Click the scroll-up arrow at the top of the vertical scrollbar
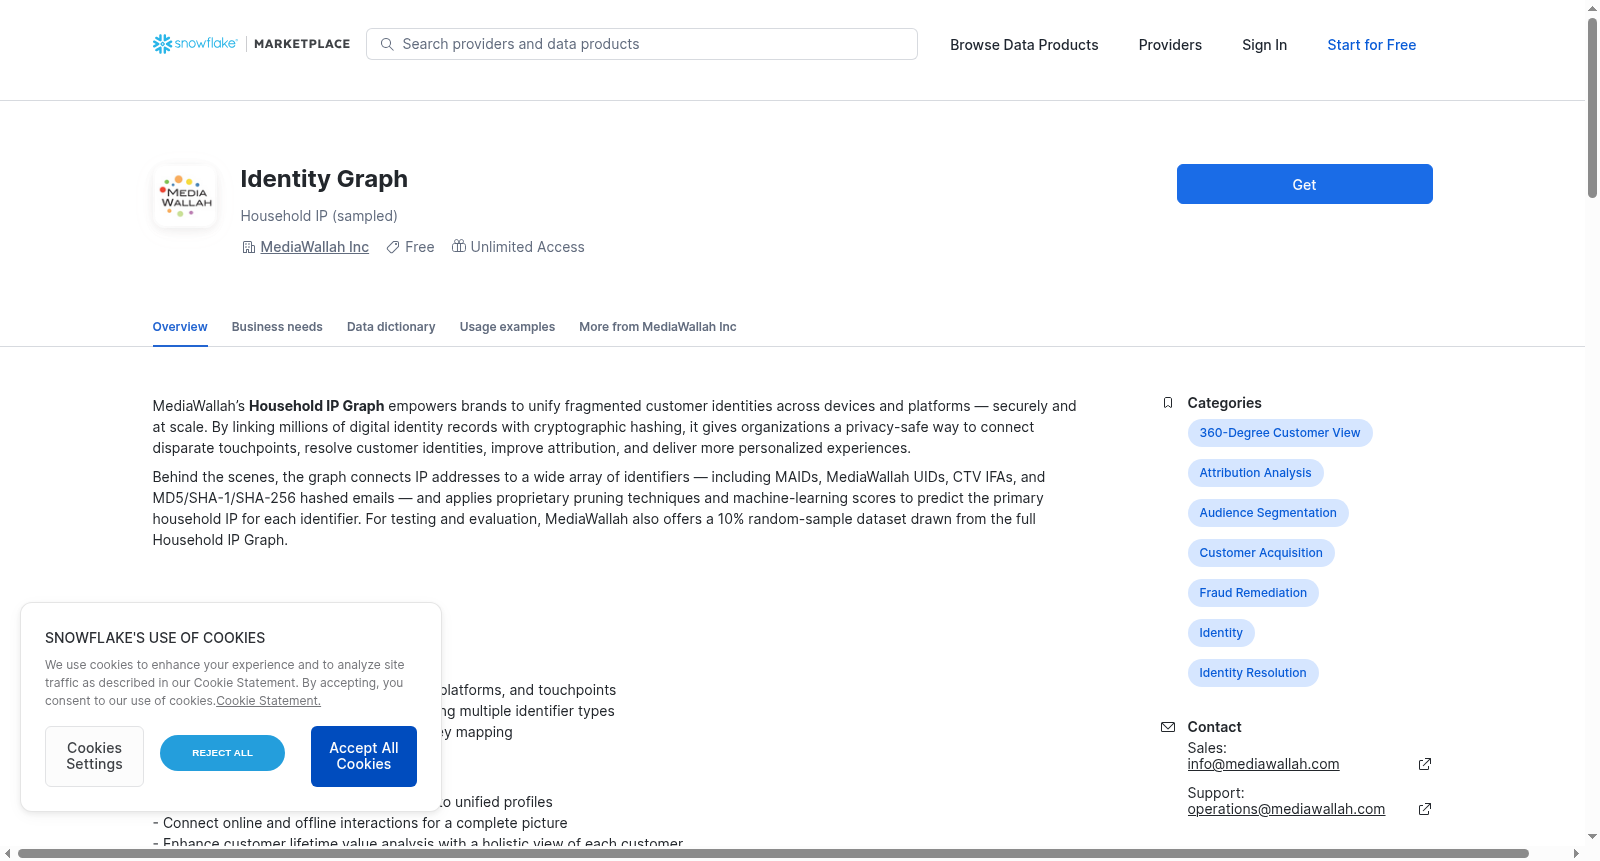1600x861 pixels. (1592, 8)
